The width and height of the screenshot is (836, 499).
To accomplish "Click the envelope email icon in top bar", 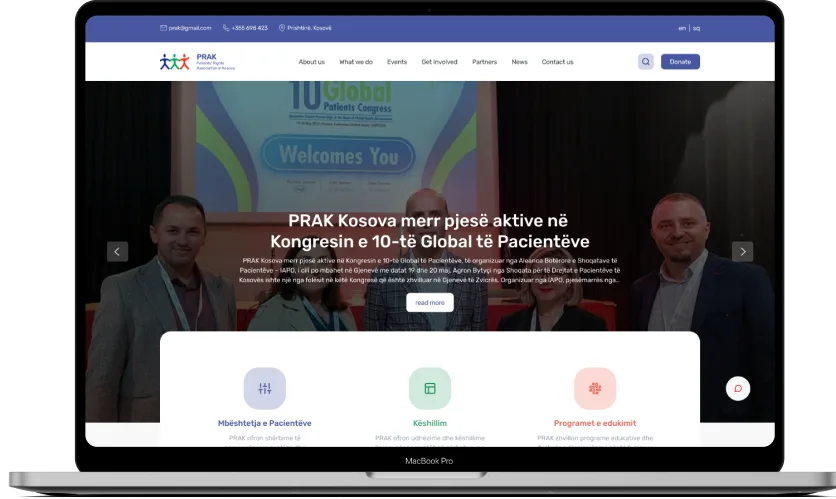I will (163, 28).
